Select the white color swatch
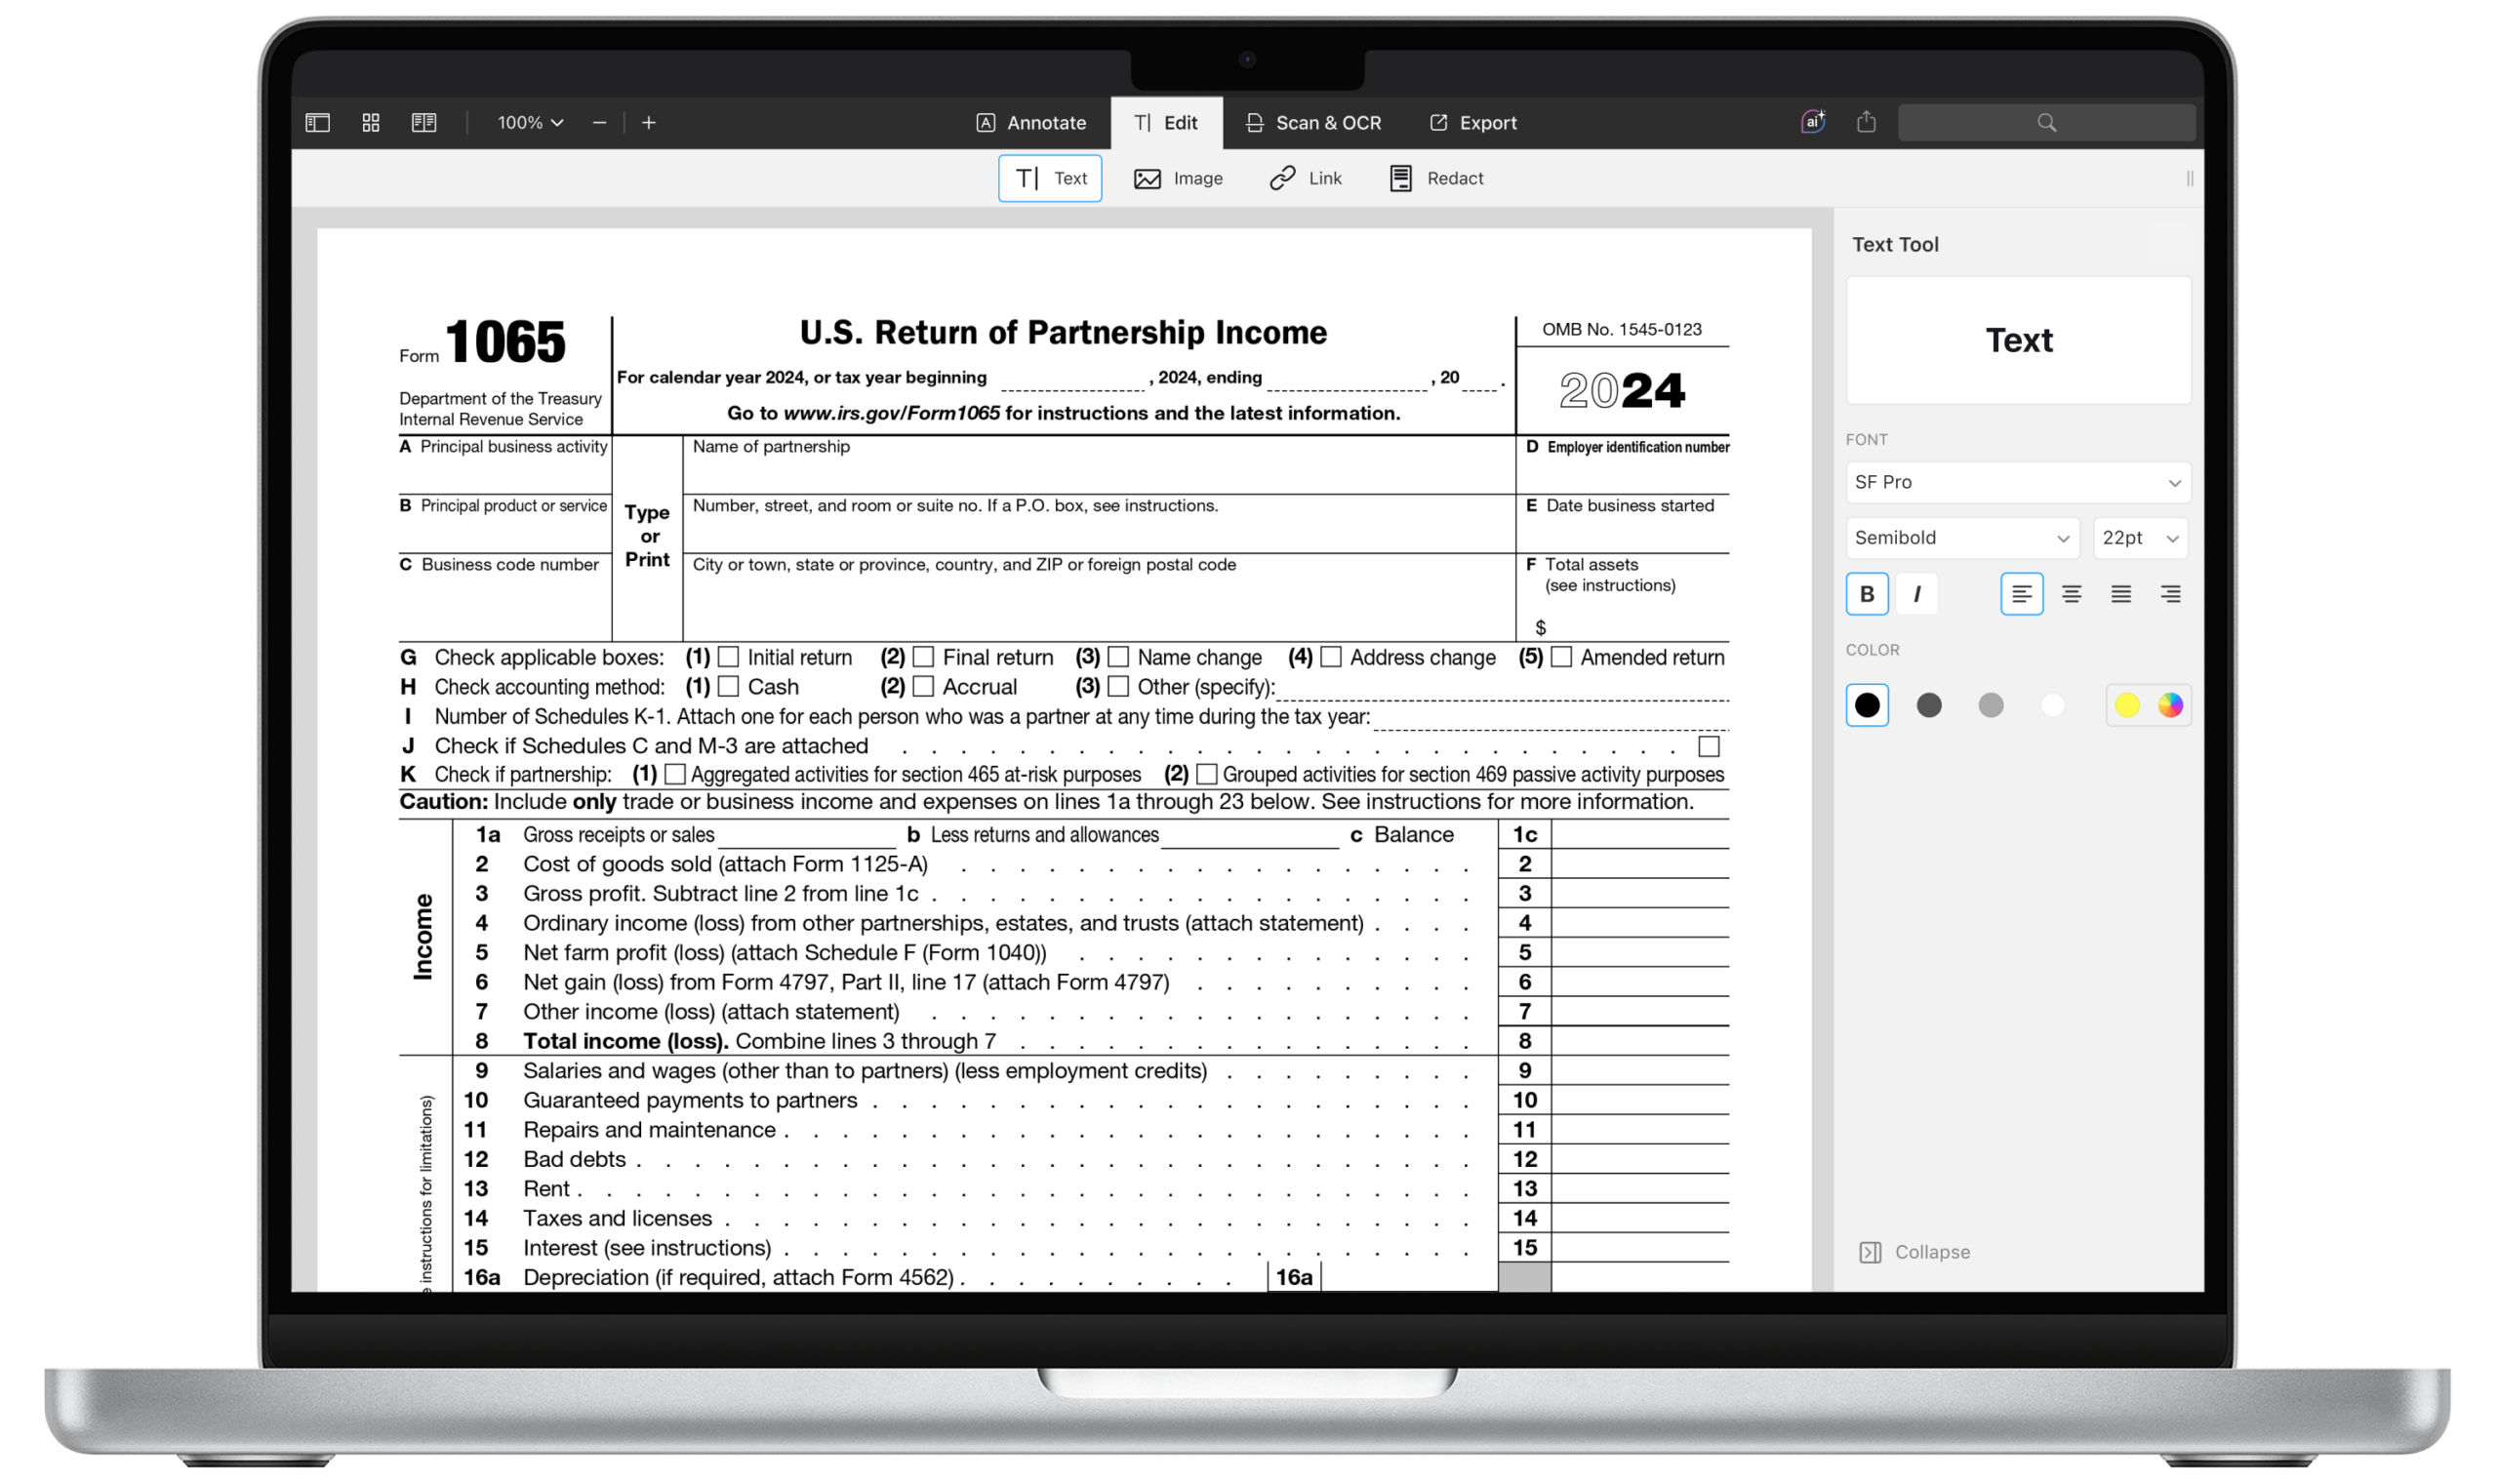Viewport: 2498px width, 1484px height. (x=2053, y=705)
